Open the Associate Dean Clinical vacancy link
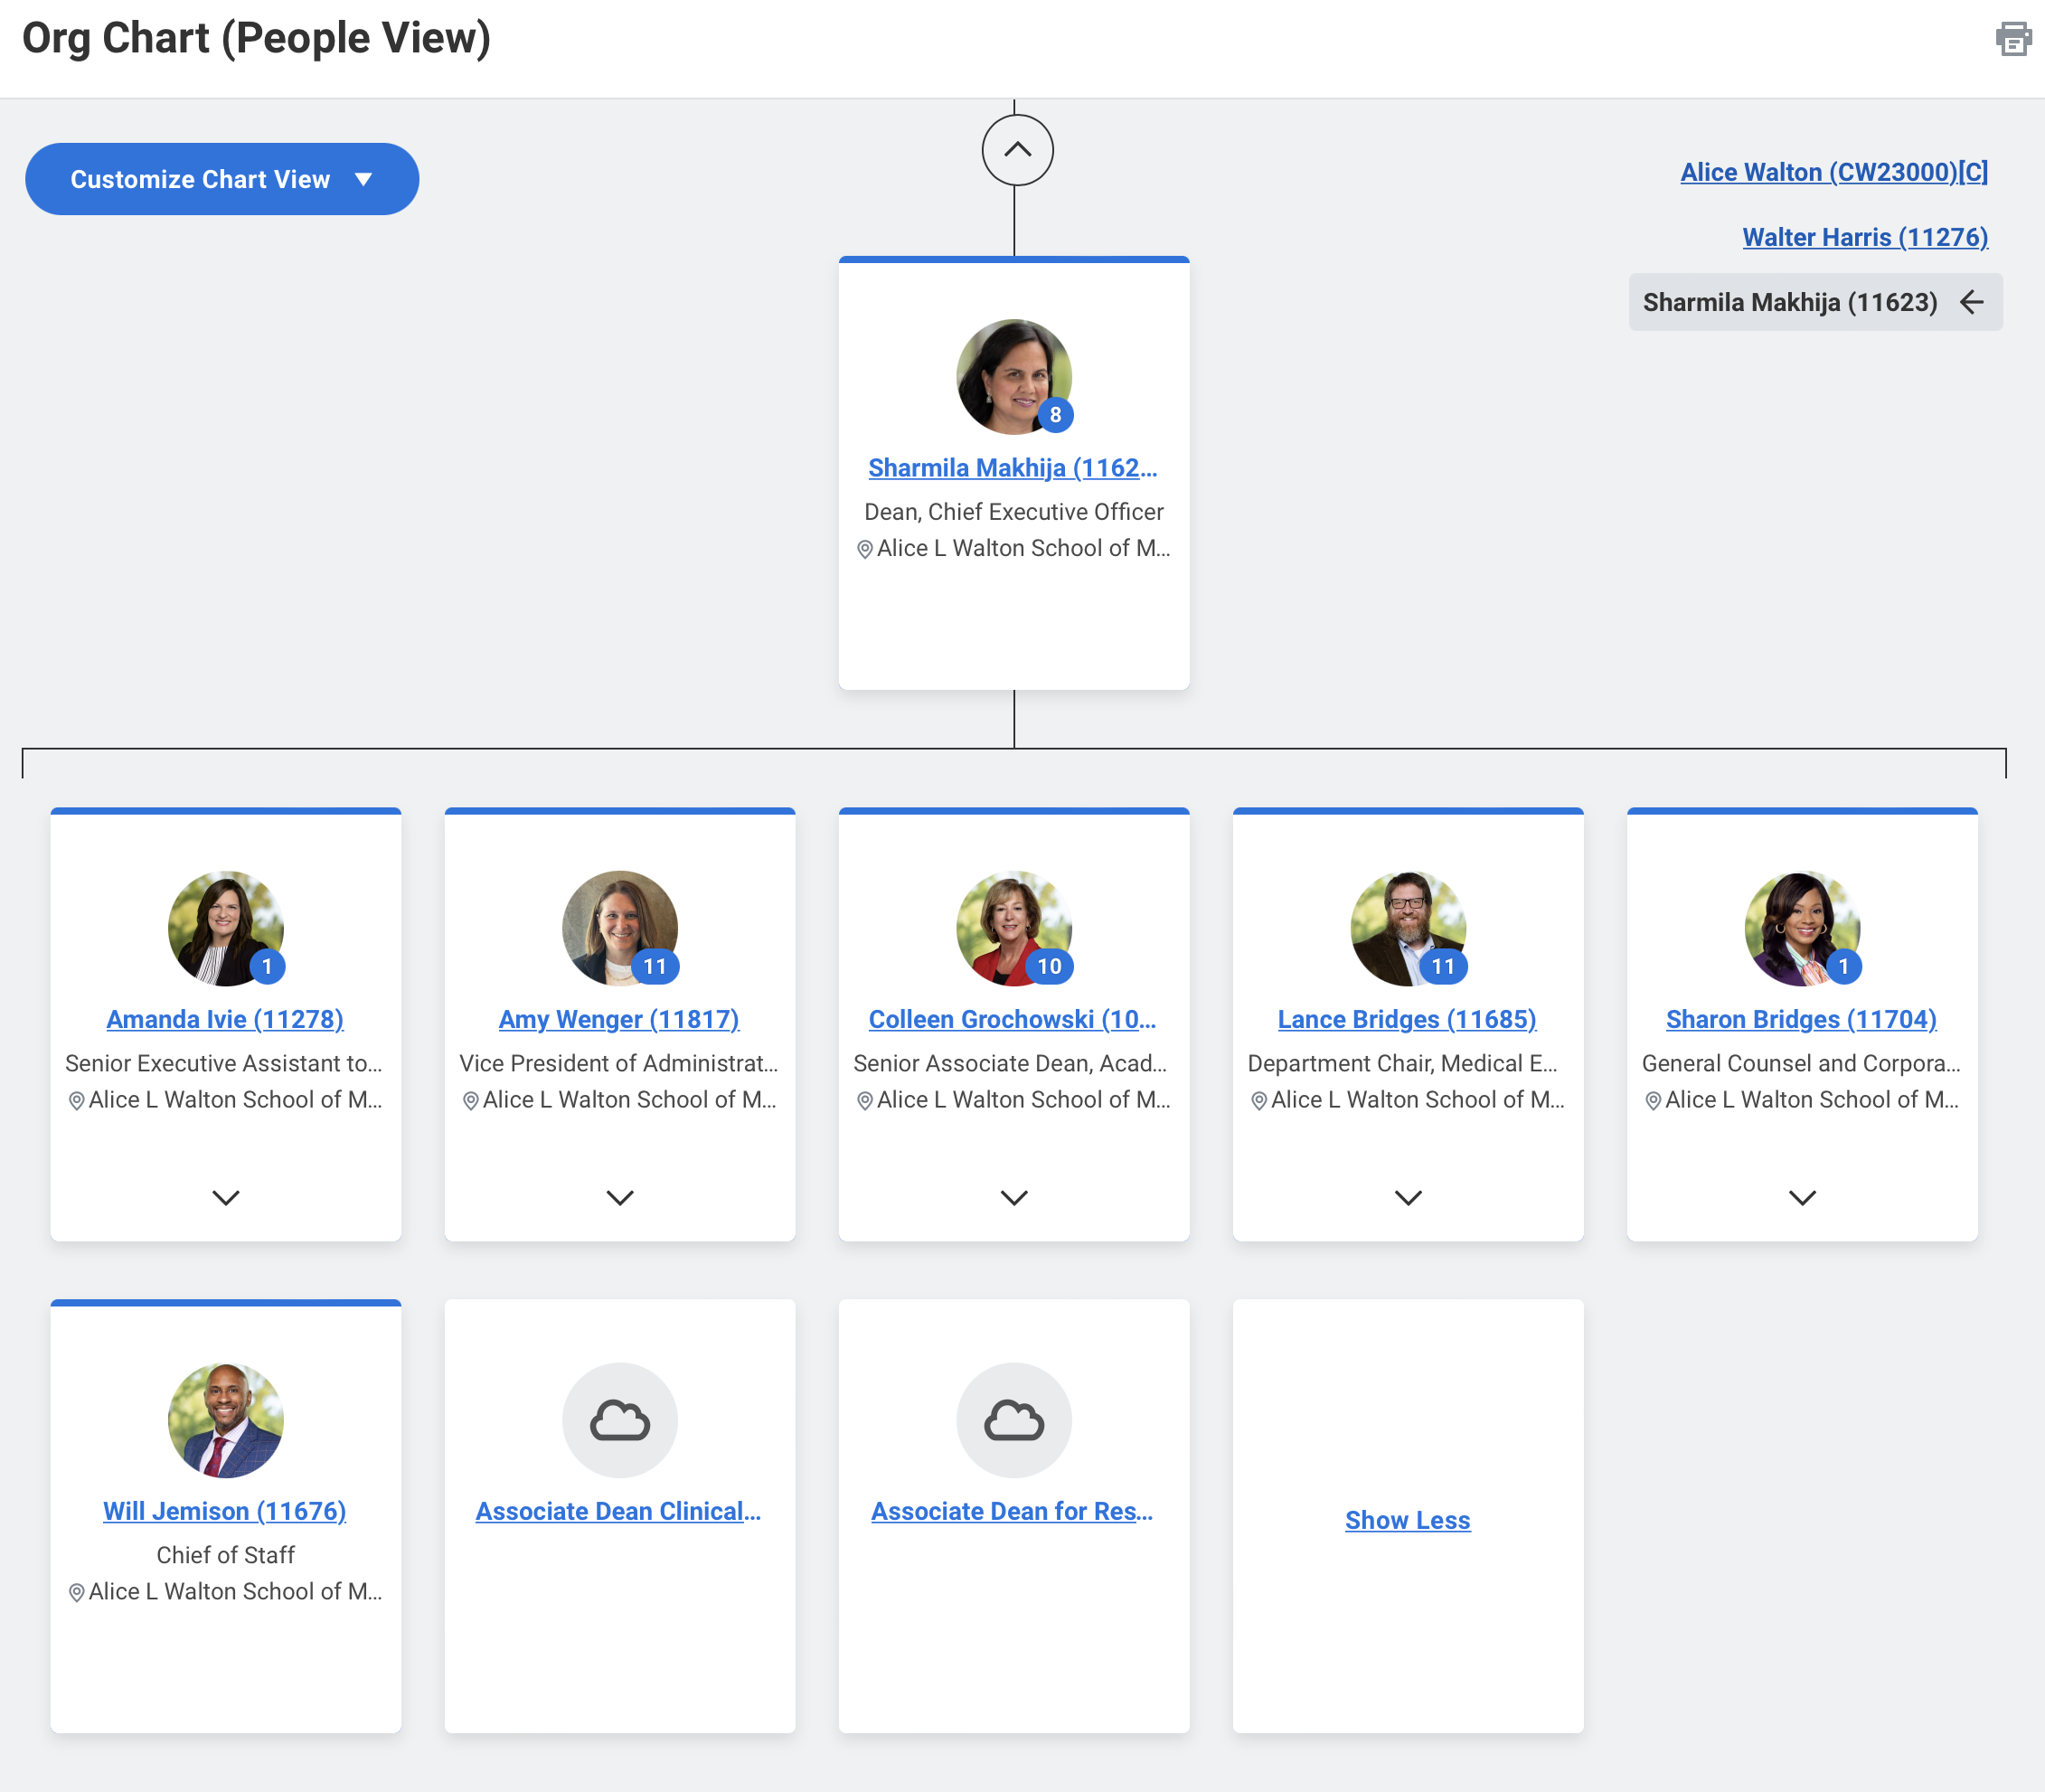2045x1792 pixels. tap(619, 1511)
